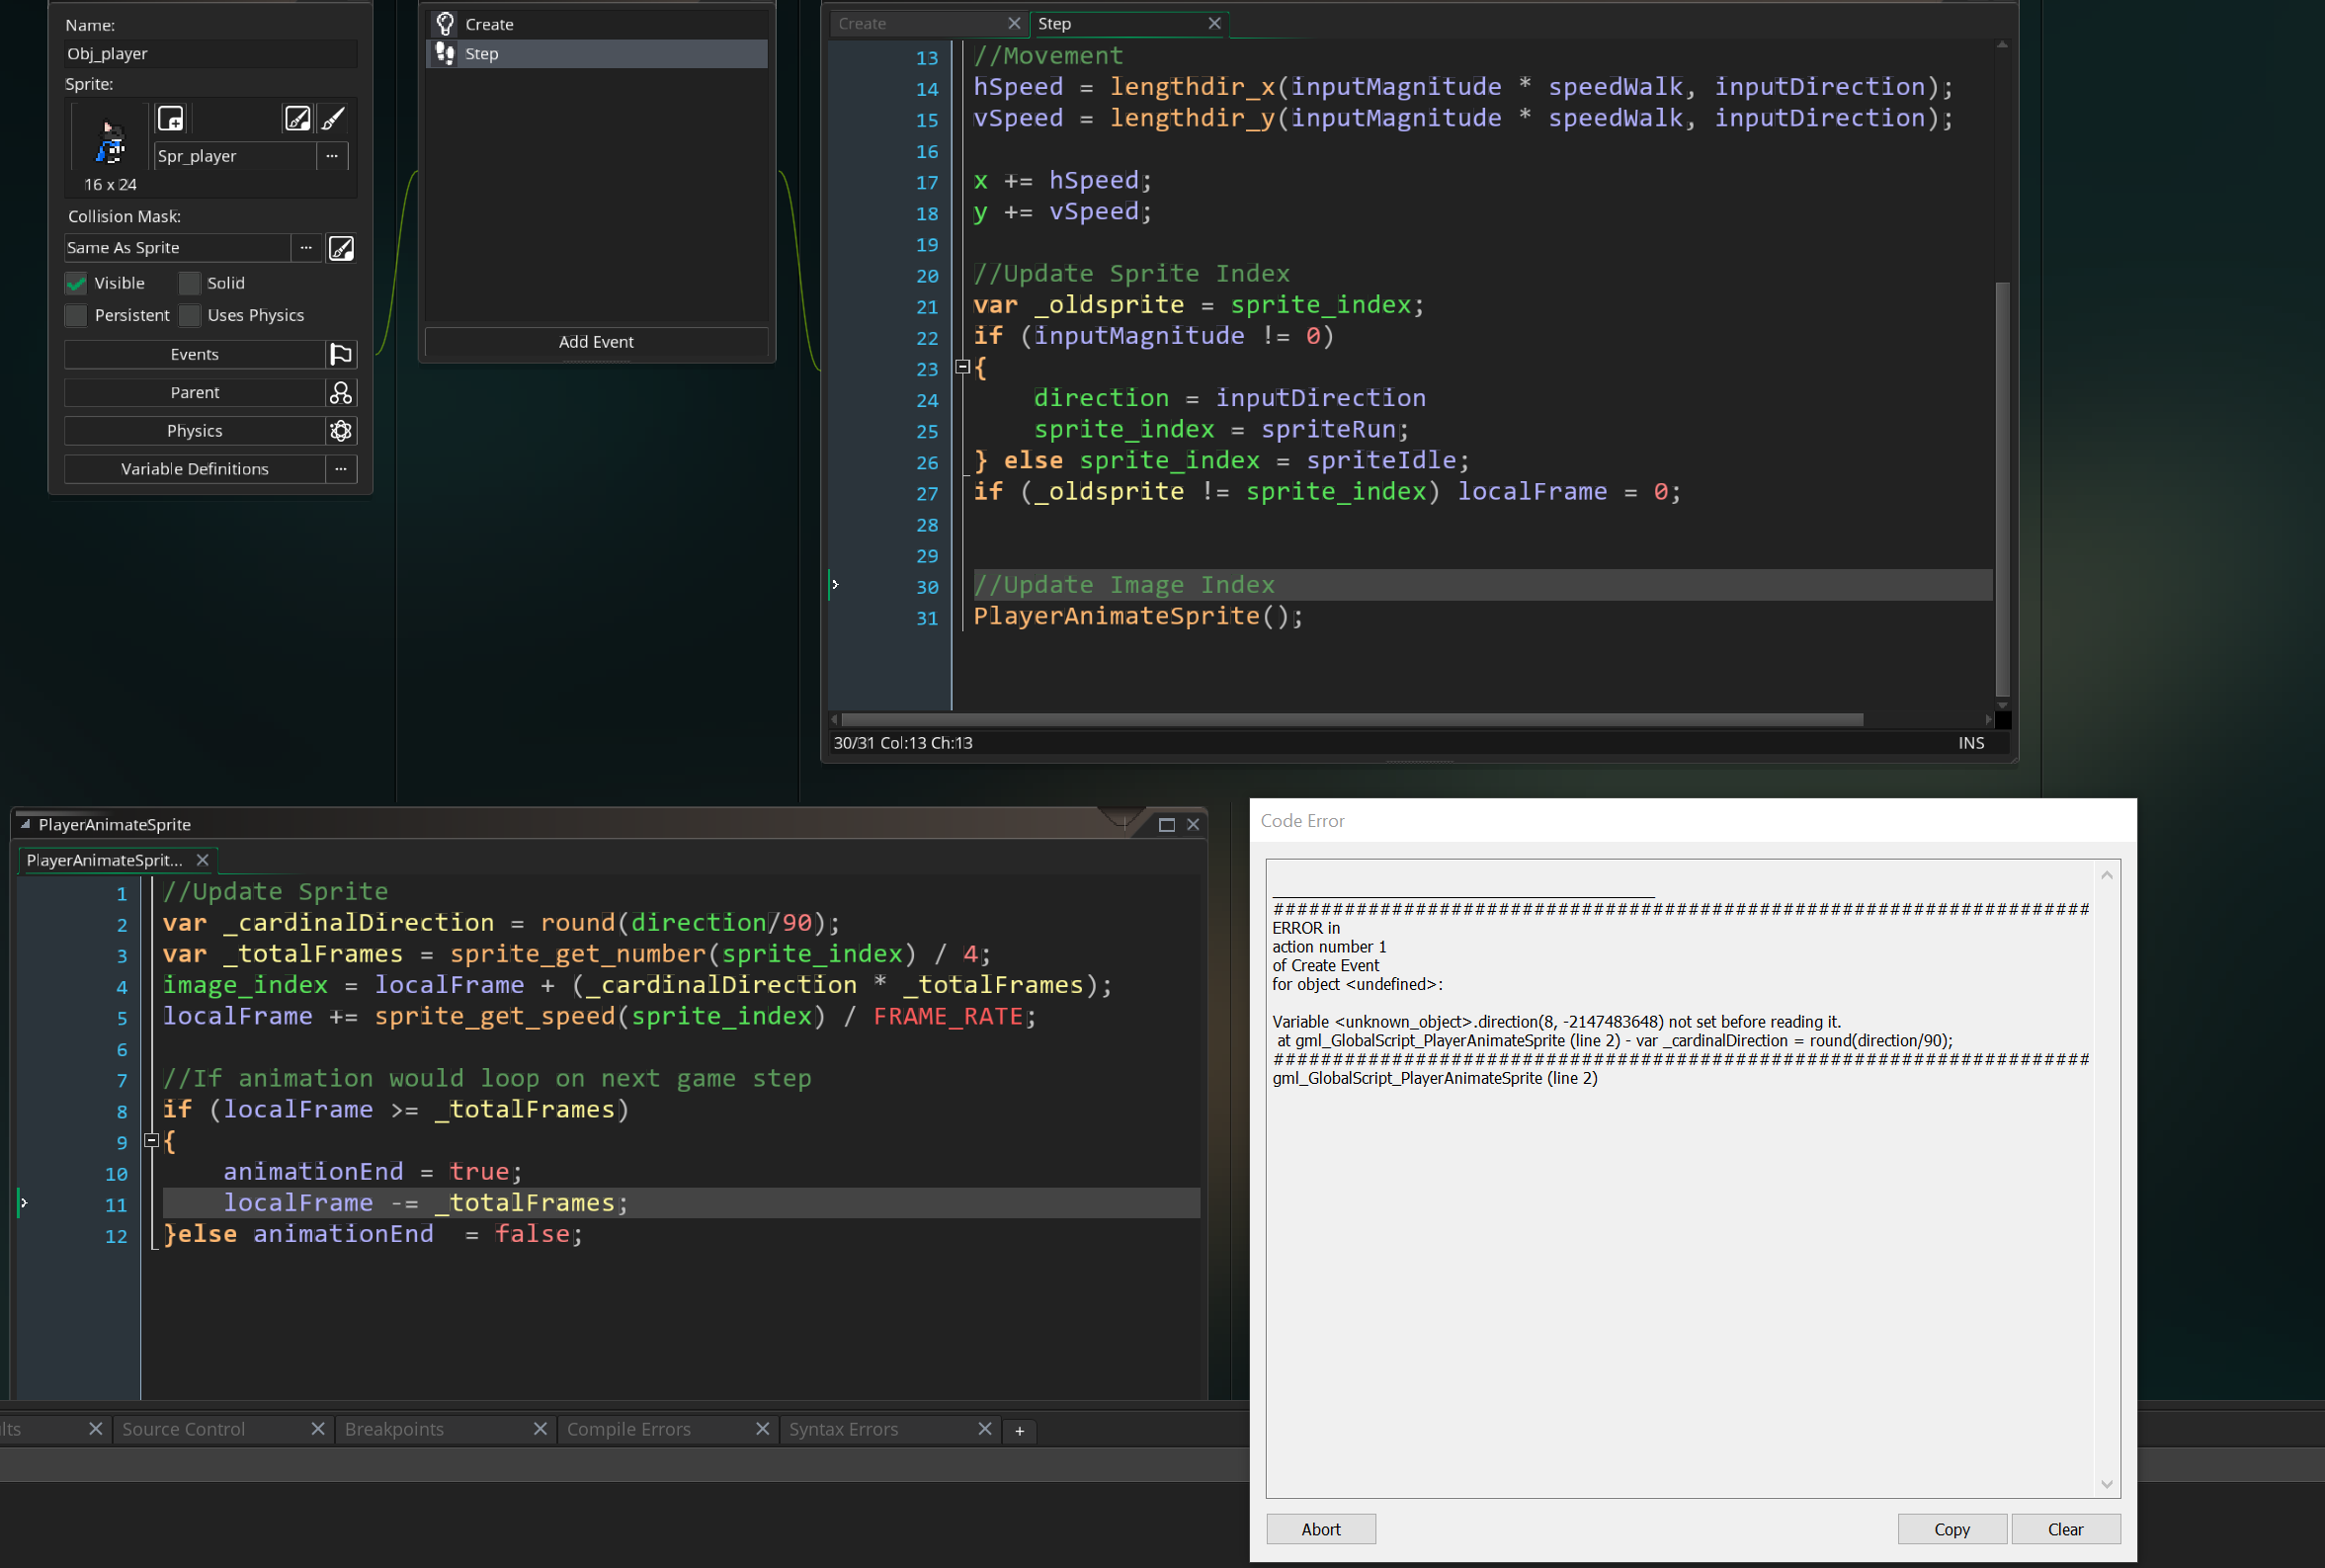Click the edit image brush icon
Image resolution: width=2325 pixels, height=1568 pixels.
tap(333, 119)
